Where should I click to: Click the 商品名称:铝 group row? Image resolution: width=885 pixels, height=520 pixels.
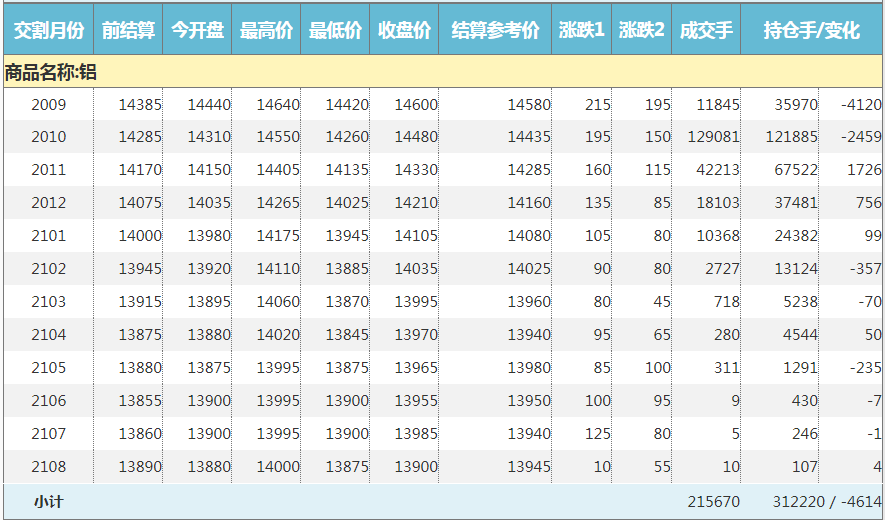[x=51, y=72]
